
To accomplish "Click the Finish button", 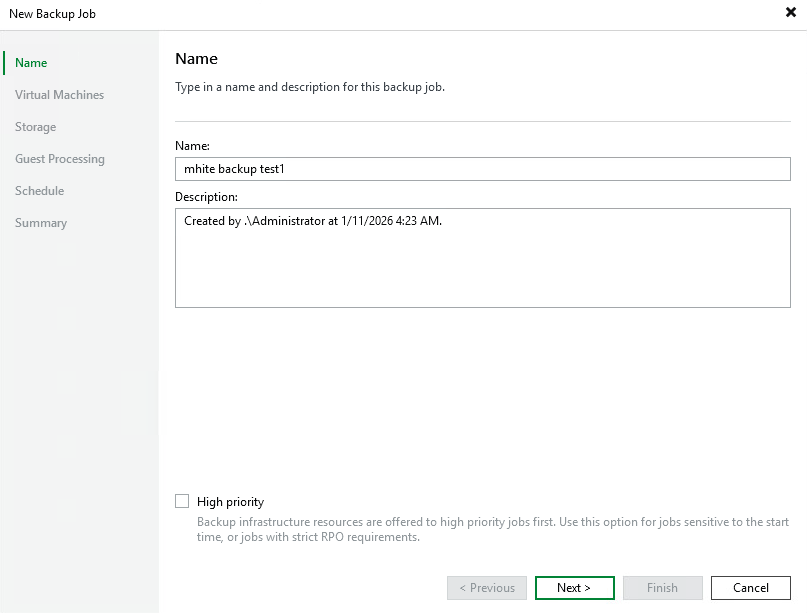I will [x=662, y=587].
